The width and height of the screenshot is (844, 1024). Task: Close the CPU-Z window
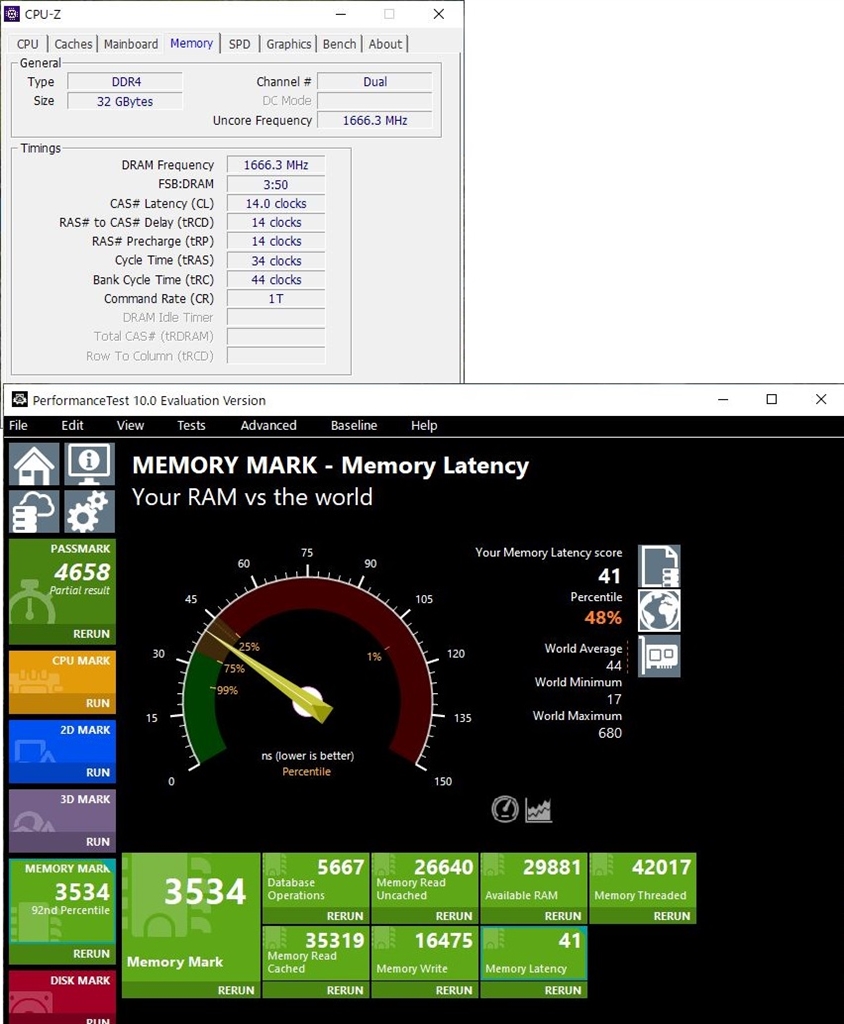[x=439, y=14]
